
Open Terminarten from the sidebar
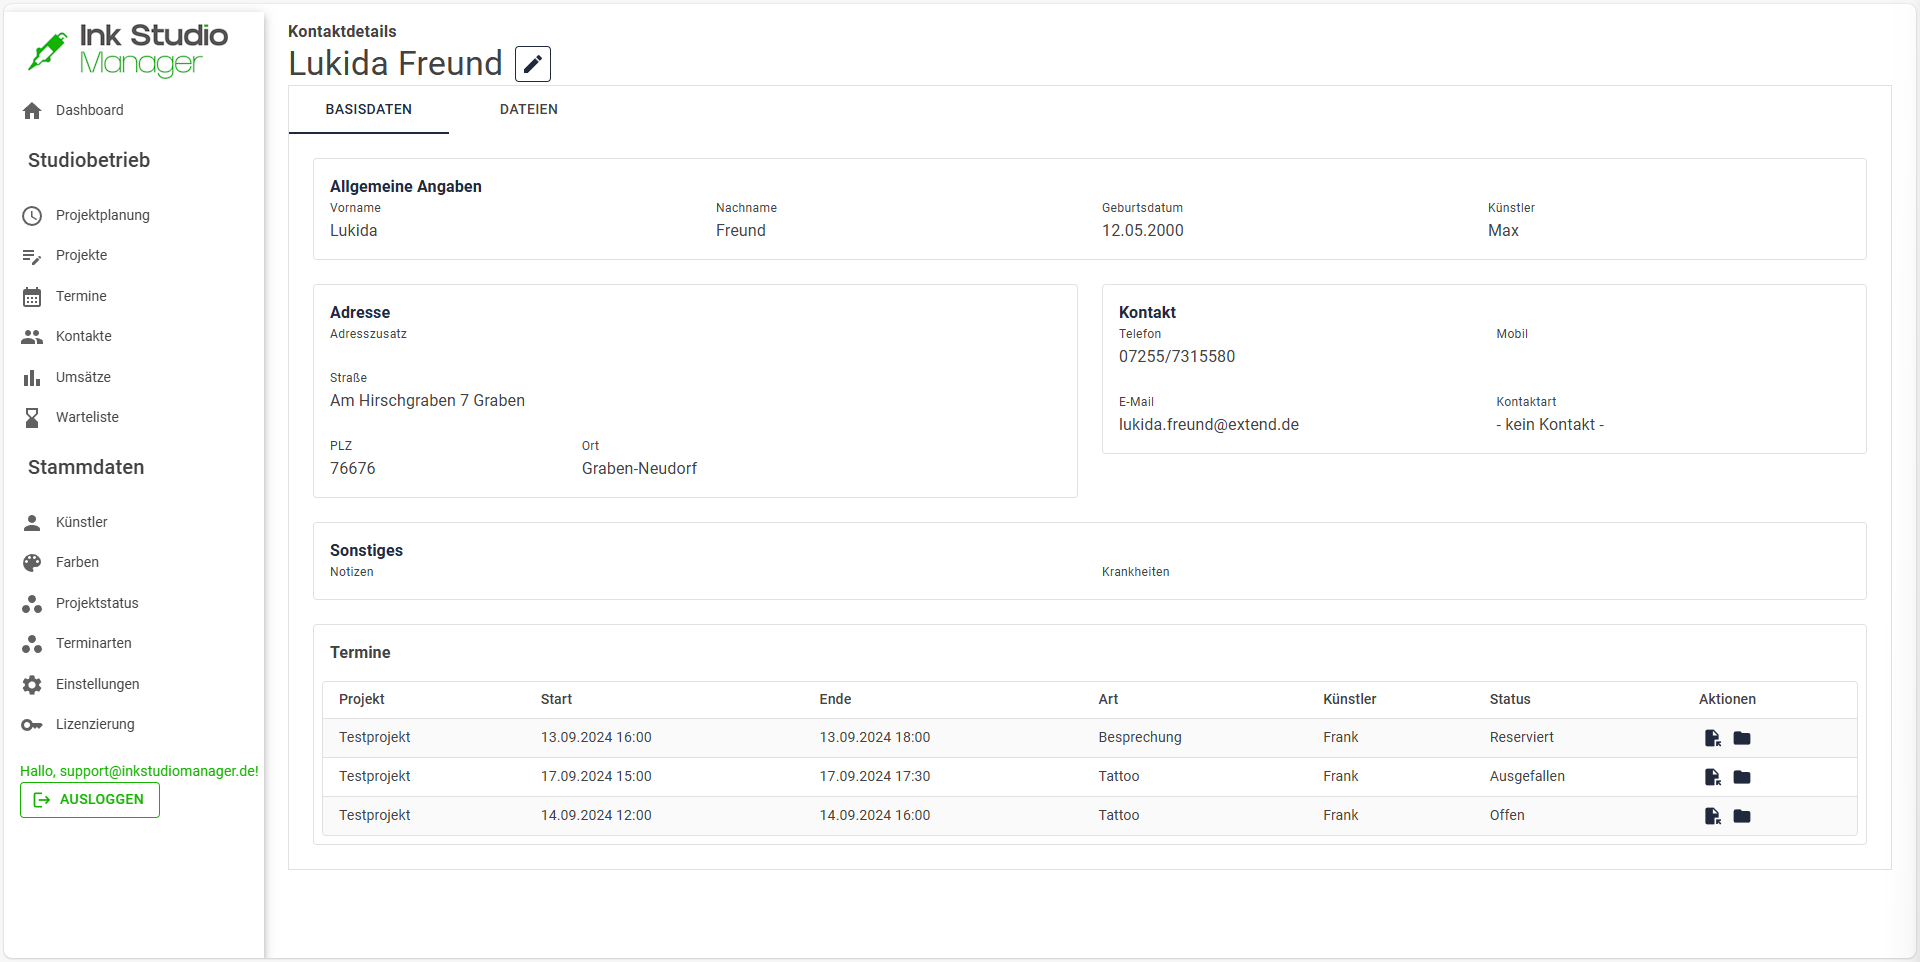pyautogui.click(x=94, y=644)
